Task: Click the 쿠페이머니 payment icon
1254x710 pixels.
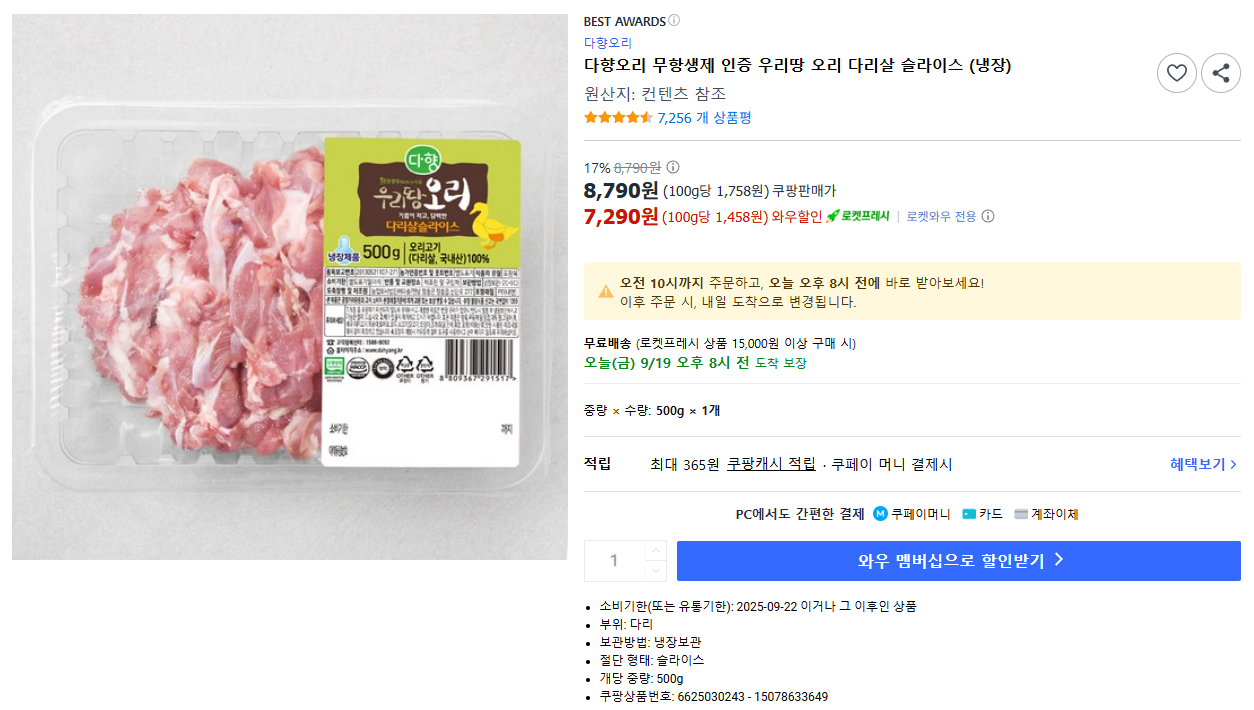Action: 880,514
